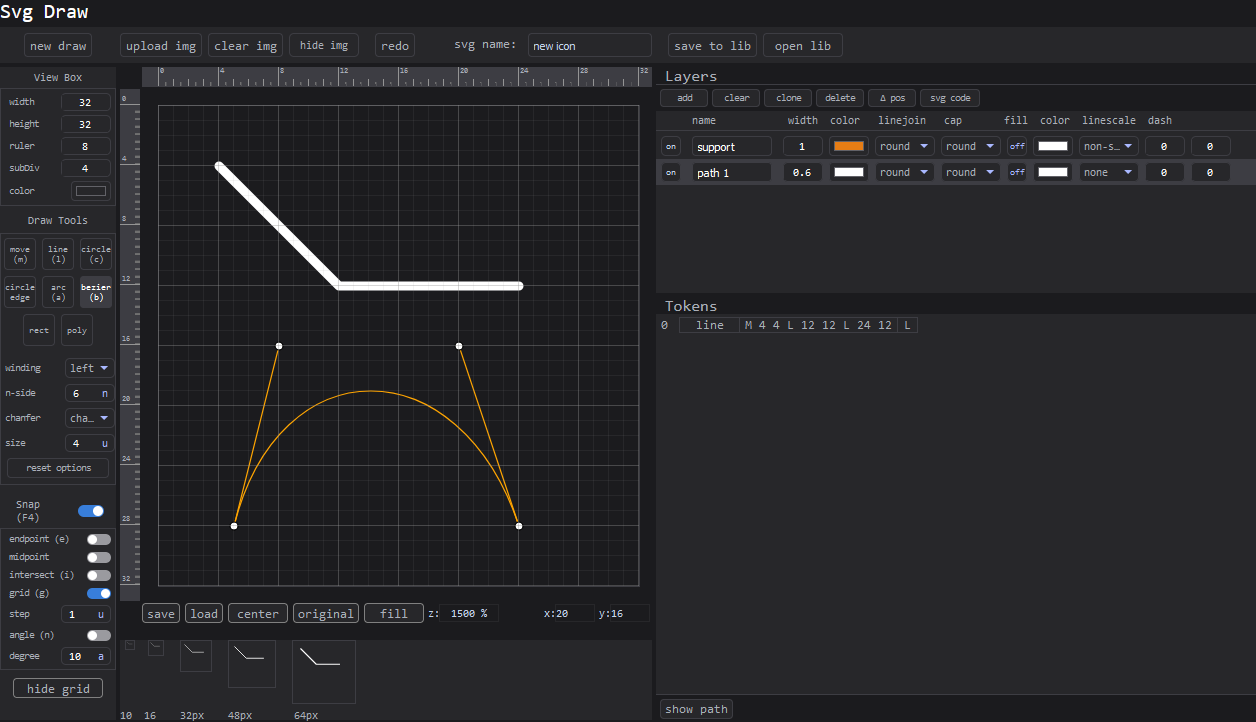Viewport: 1256px width, 722px height.
Task: Select the line (l) draw tool
Action: [x=58, y=254]
